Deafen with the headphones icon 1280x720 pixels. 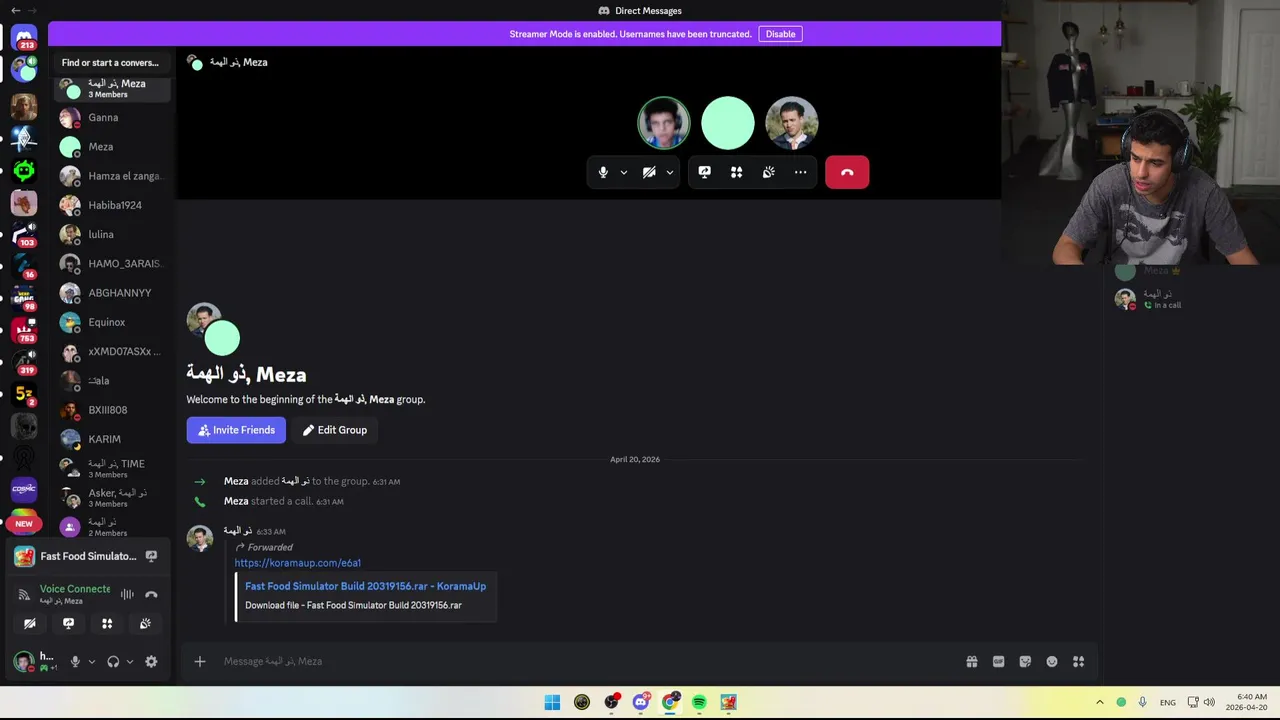click(113, 661)
